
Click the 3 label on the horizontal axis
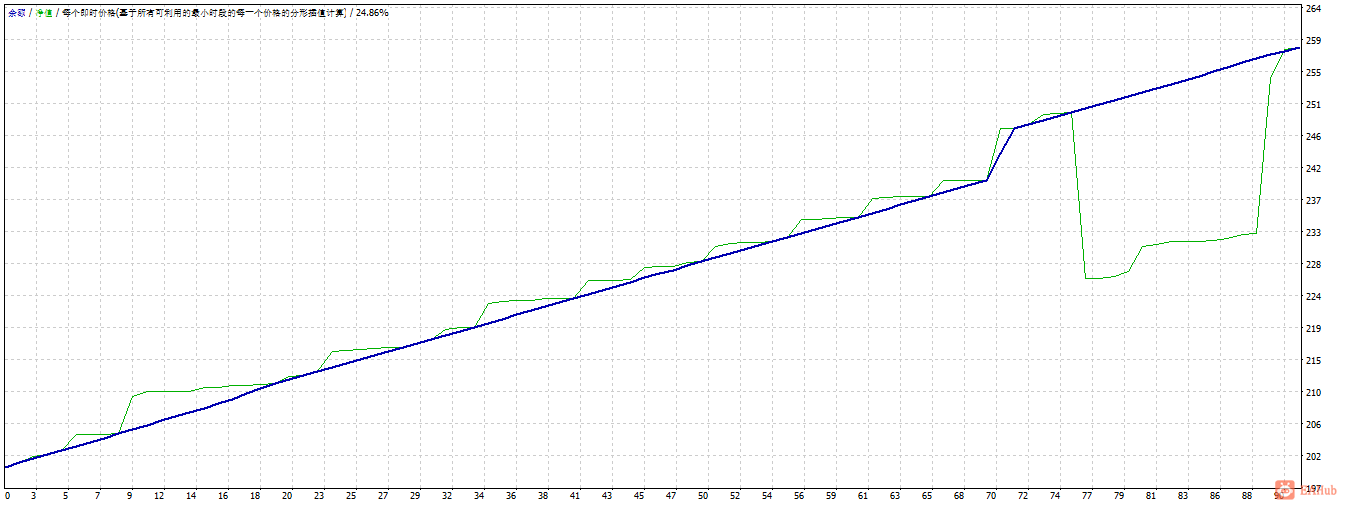pos(35,496)
